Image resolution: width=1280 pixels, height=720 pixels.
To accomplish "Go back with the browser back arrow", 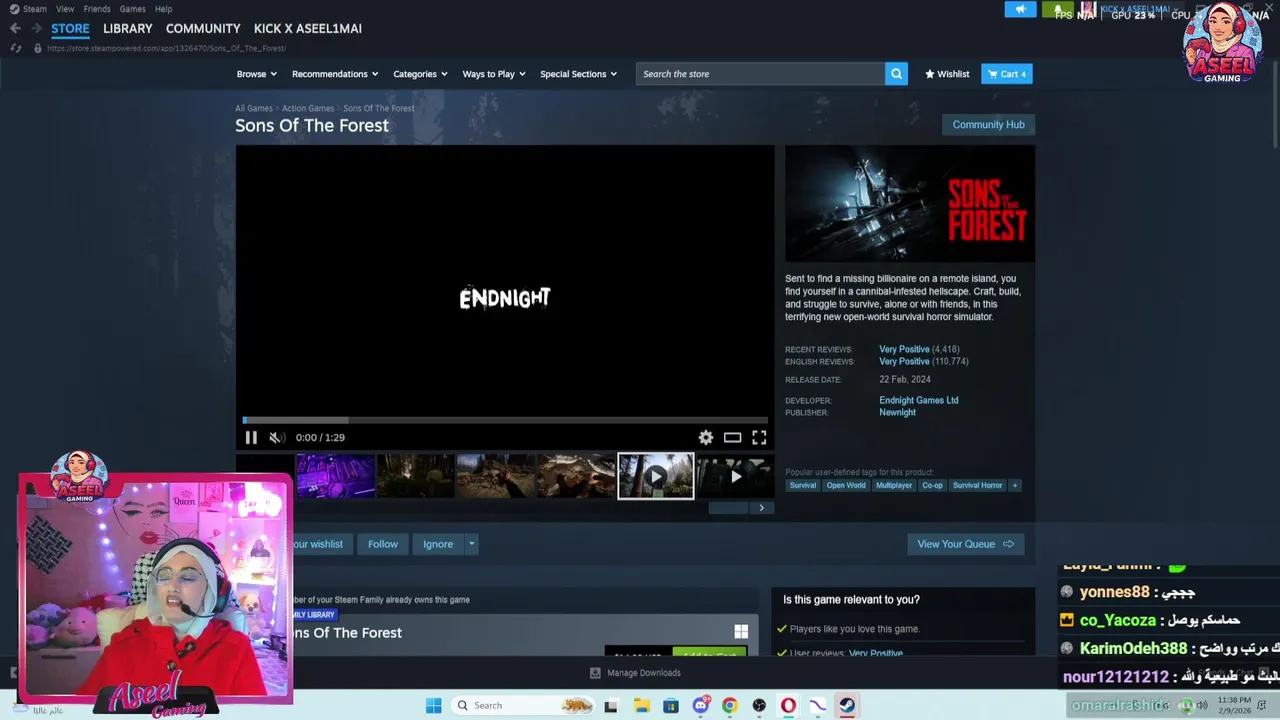I will pos(15,28).
